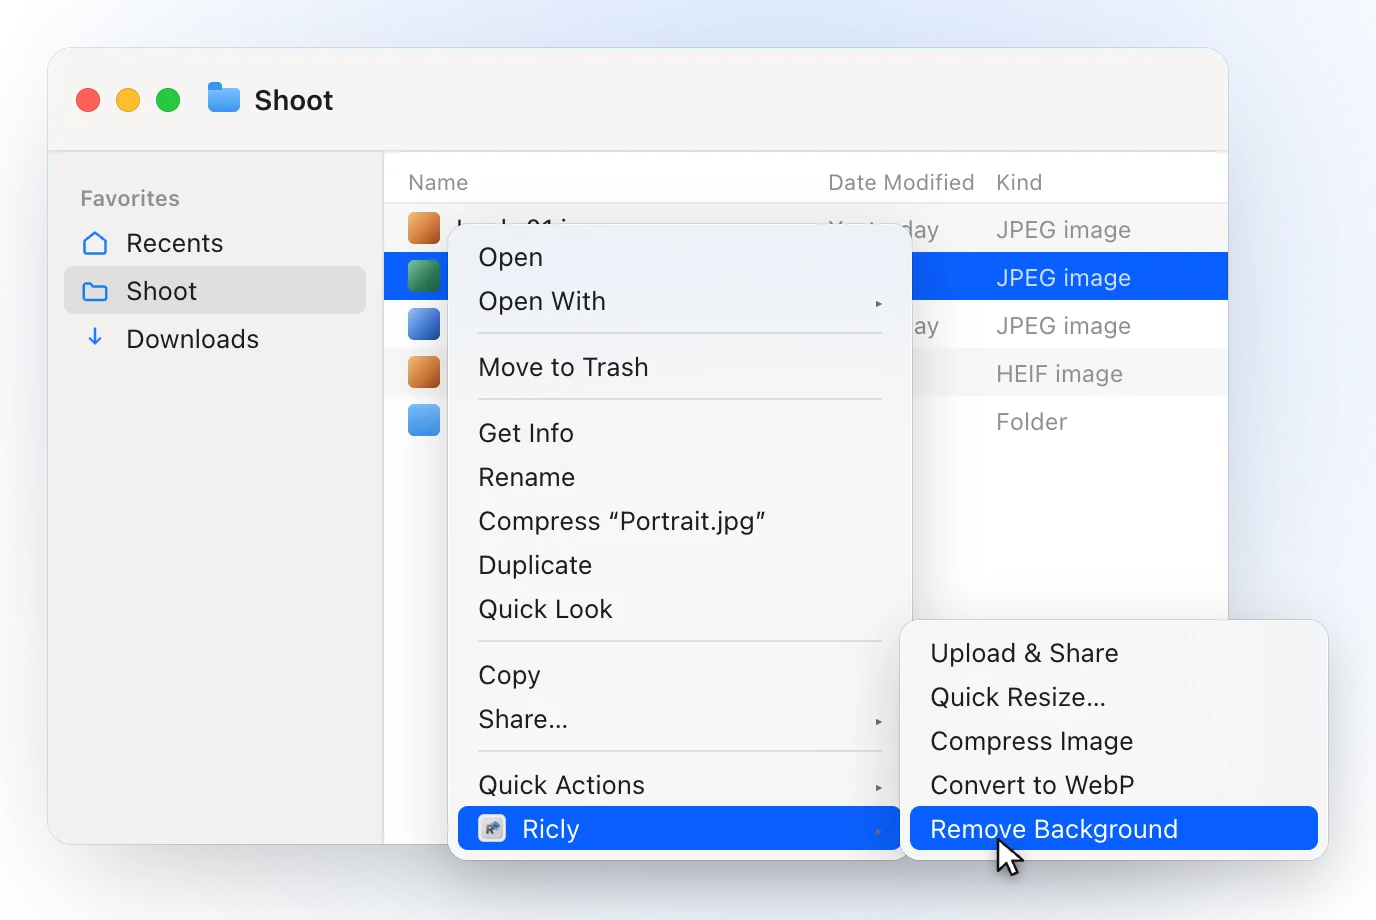Click the Downloads arrow icon in sidebar

coord(95,337)
